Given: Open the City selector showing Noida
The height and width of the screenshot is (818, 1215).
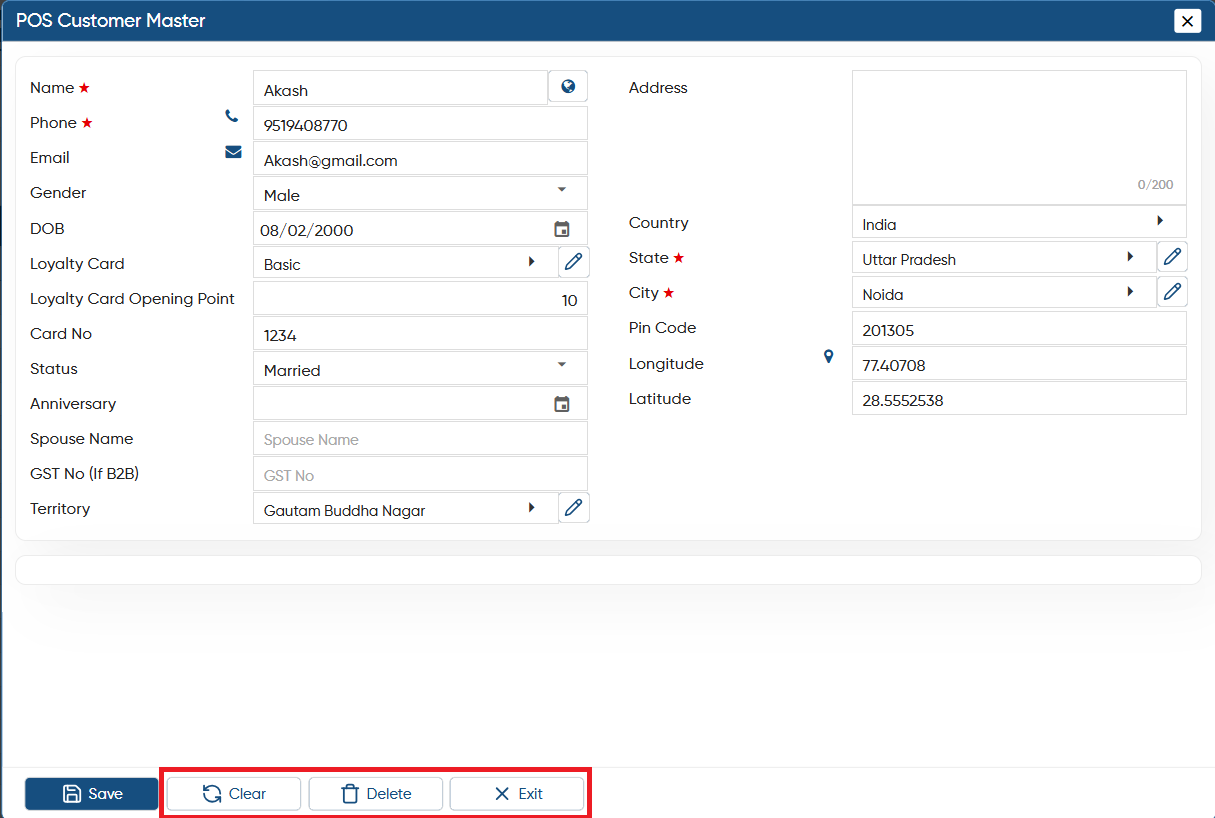Looking at the screenshot, I should (x=1004, y=293).
